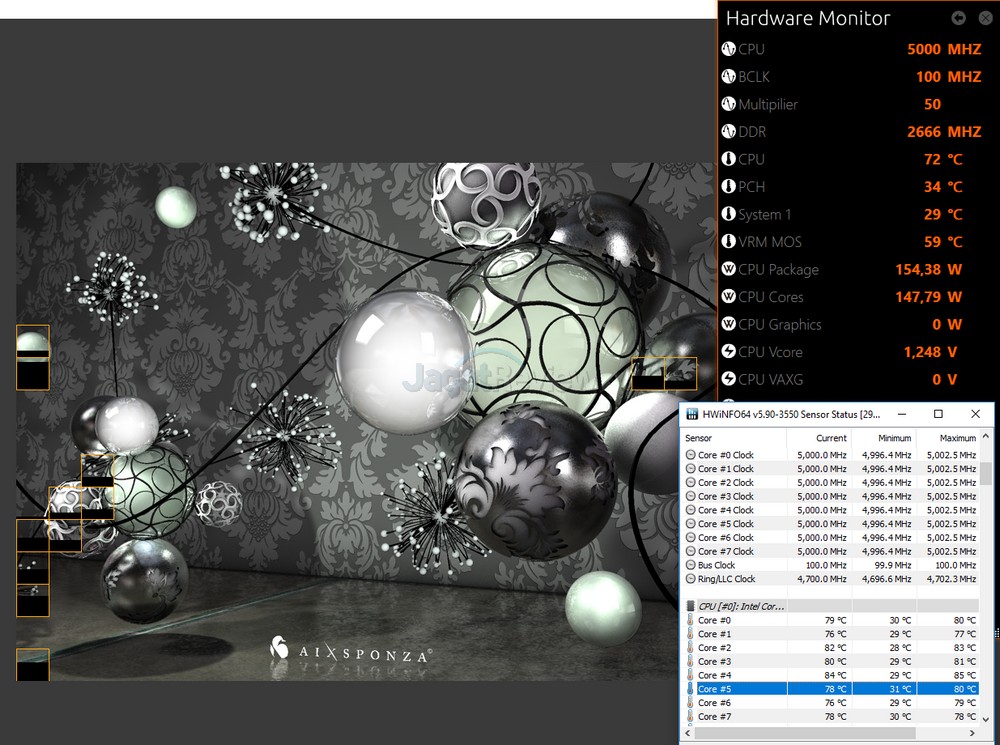The height and width of the screenshot is (745, 1000).
Task: Maximize the HWiNFO64 Sensor Status window
Action: coord(938,414)
